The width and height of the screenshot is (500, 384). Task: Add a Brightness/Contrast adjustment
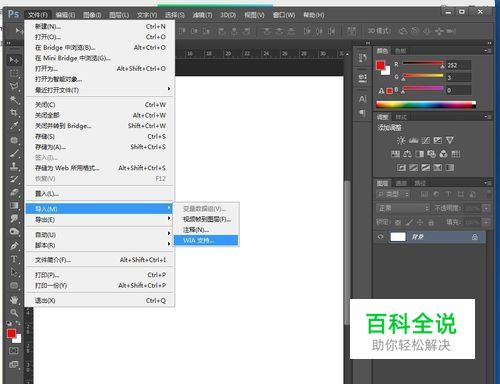tap(401, 140)
